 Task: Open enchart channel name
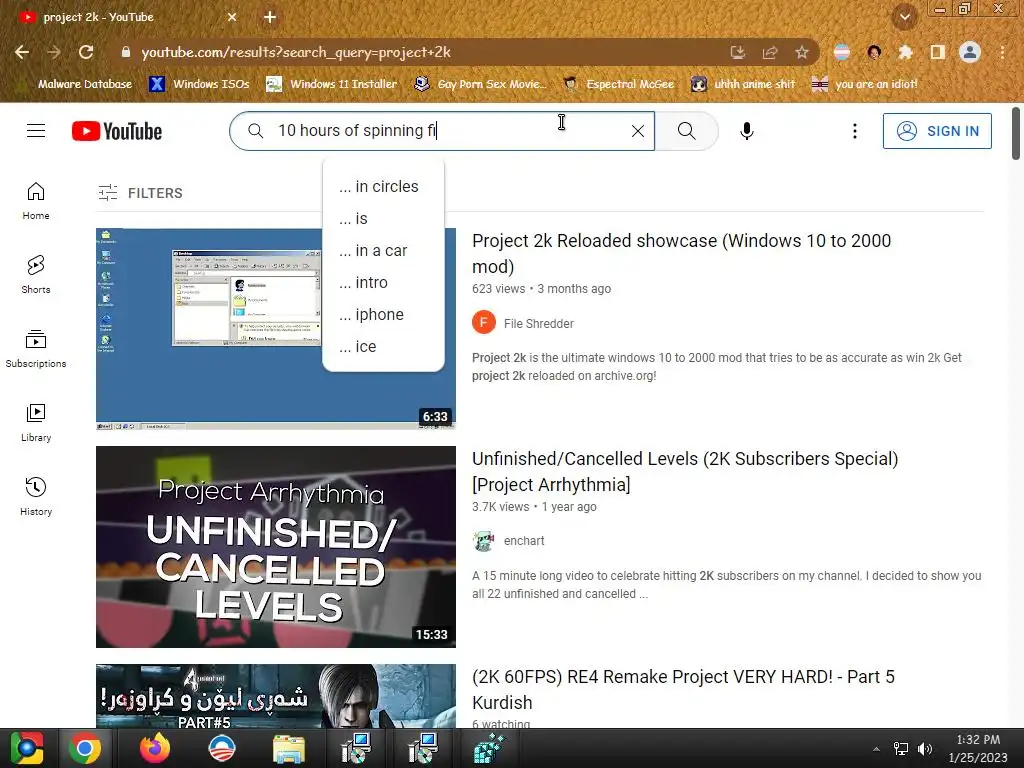[524, 541]
